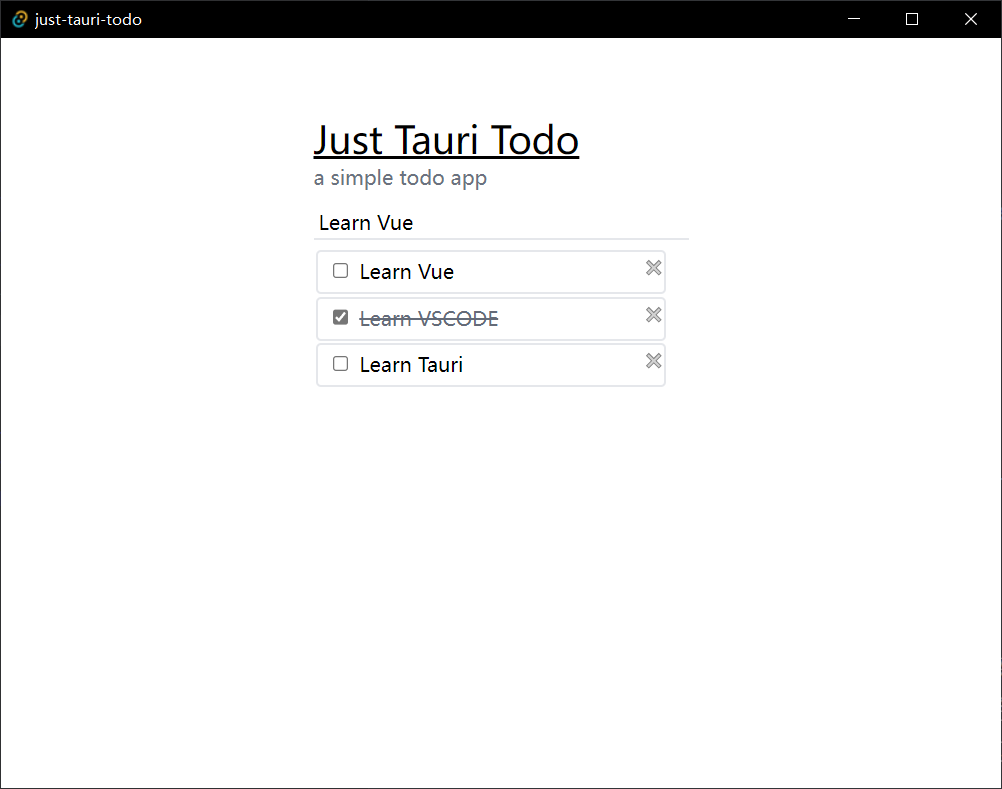Click the X icon beside Learn Vue

653,268
